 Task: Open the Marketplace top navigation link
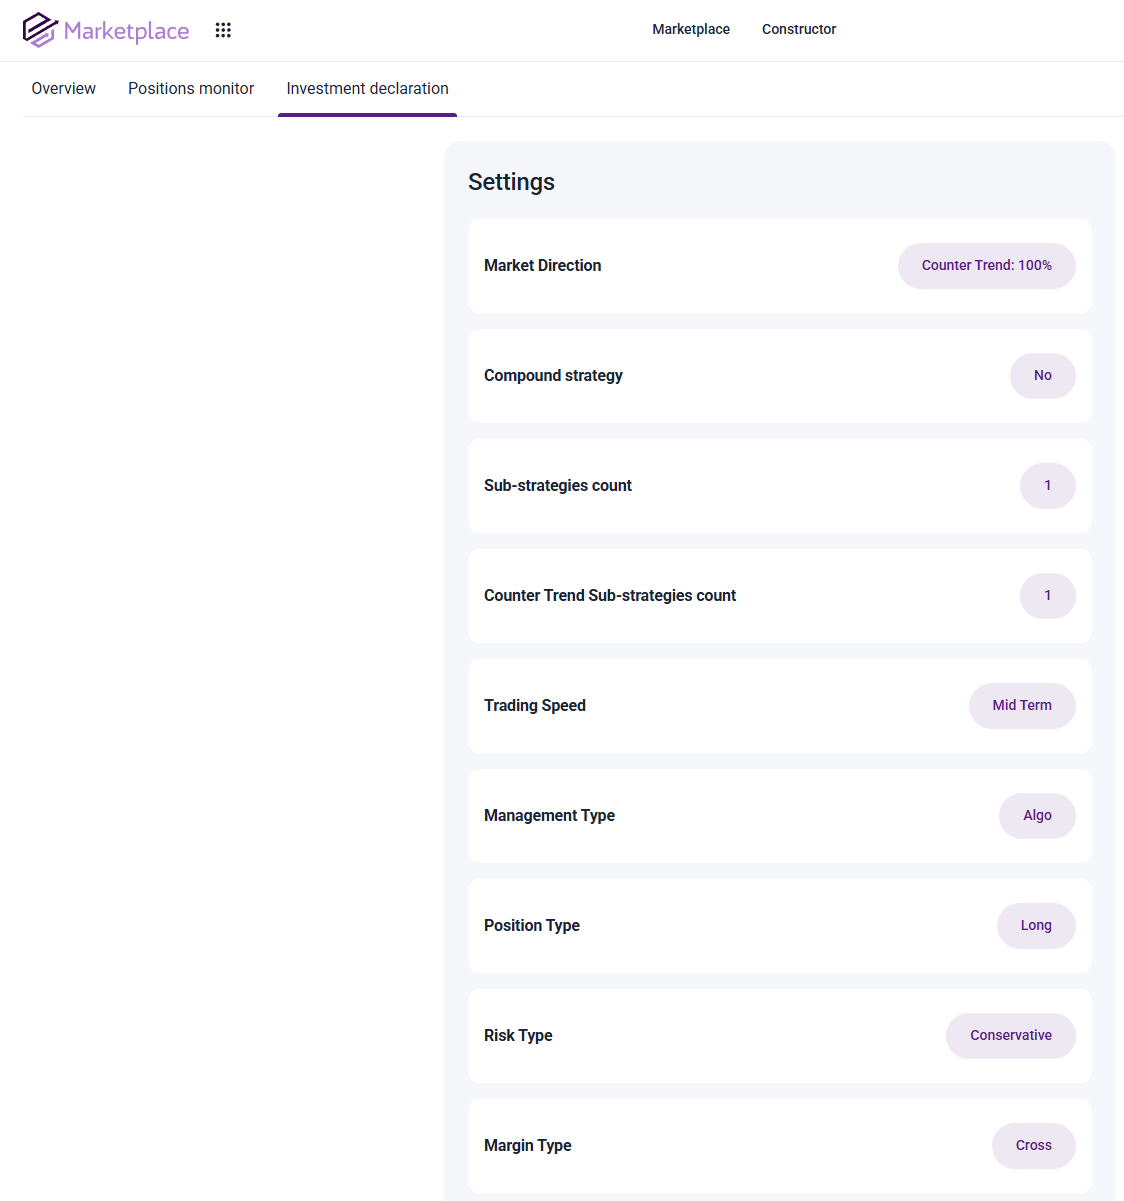691,29
